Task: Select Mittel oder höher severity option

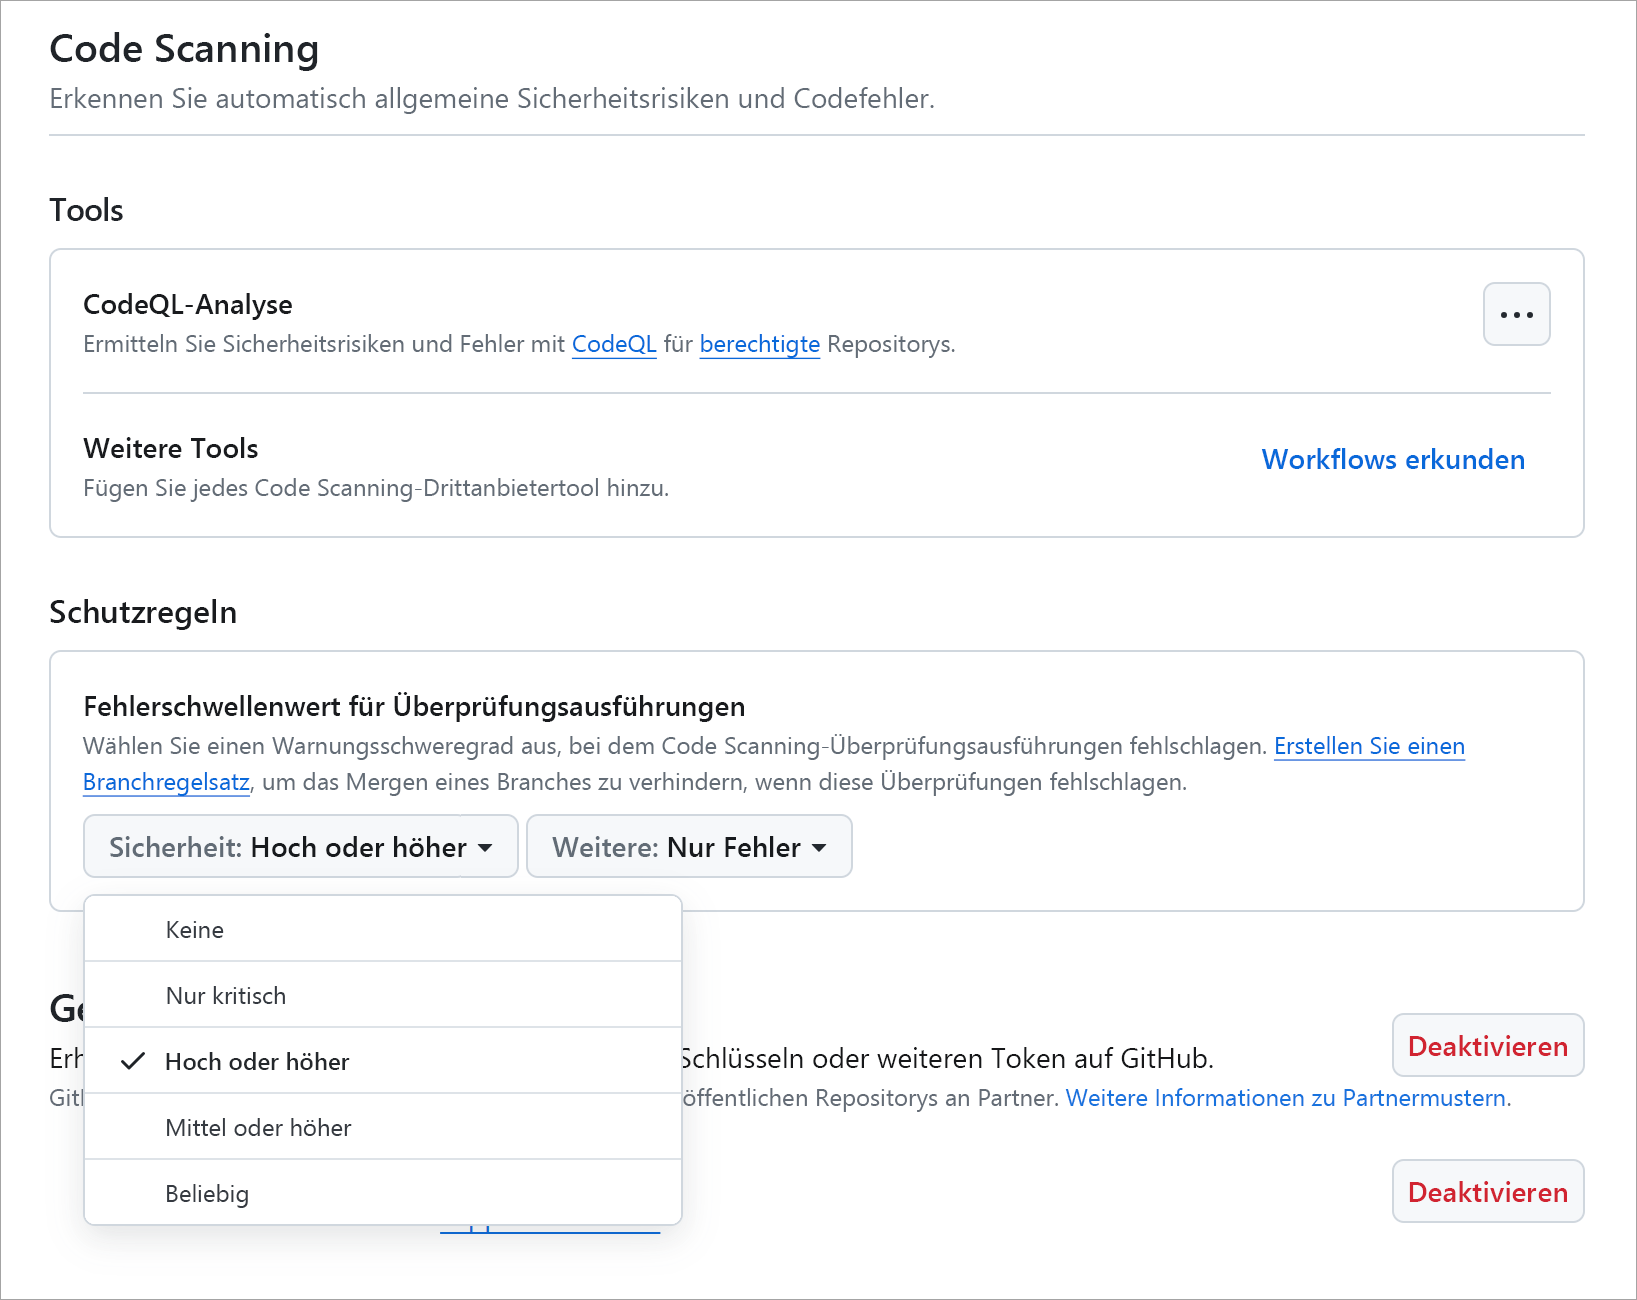Action: tap(258, 1127)
